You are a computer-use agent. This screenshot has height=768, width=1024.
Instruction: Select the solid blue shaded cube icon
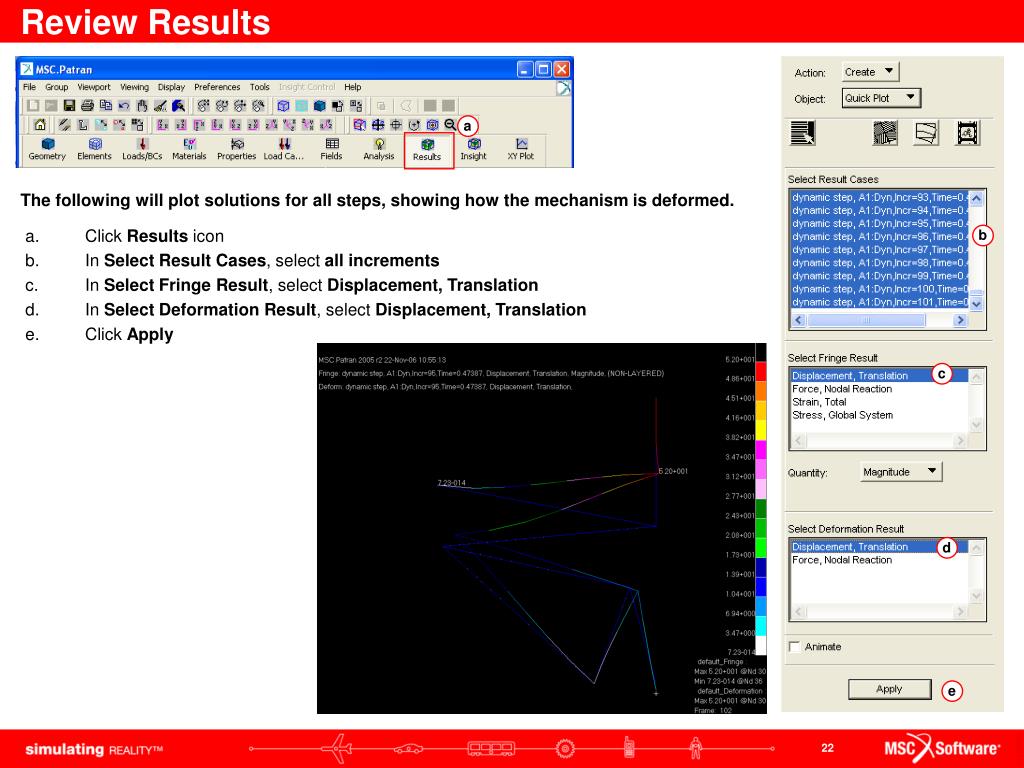[319, 105]
